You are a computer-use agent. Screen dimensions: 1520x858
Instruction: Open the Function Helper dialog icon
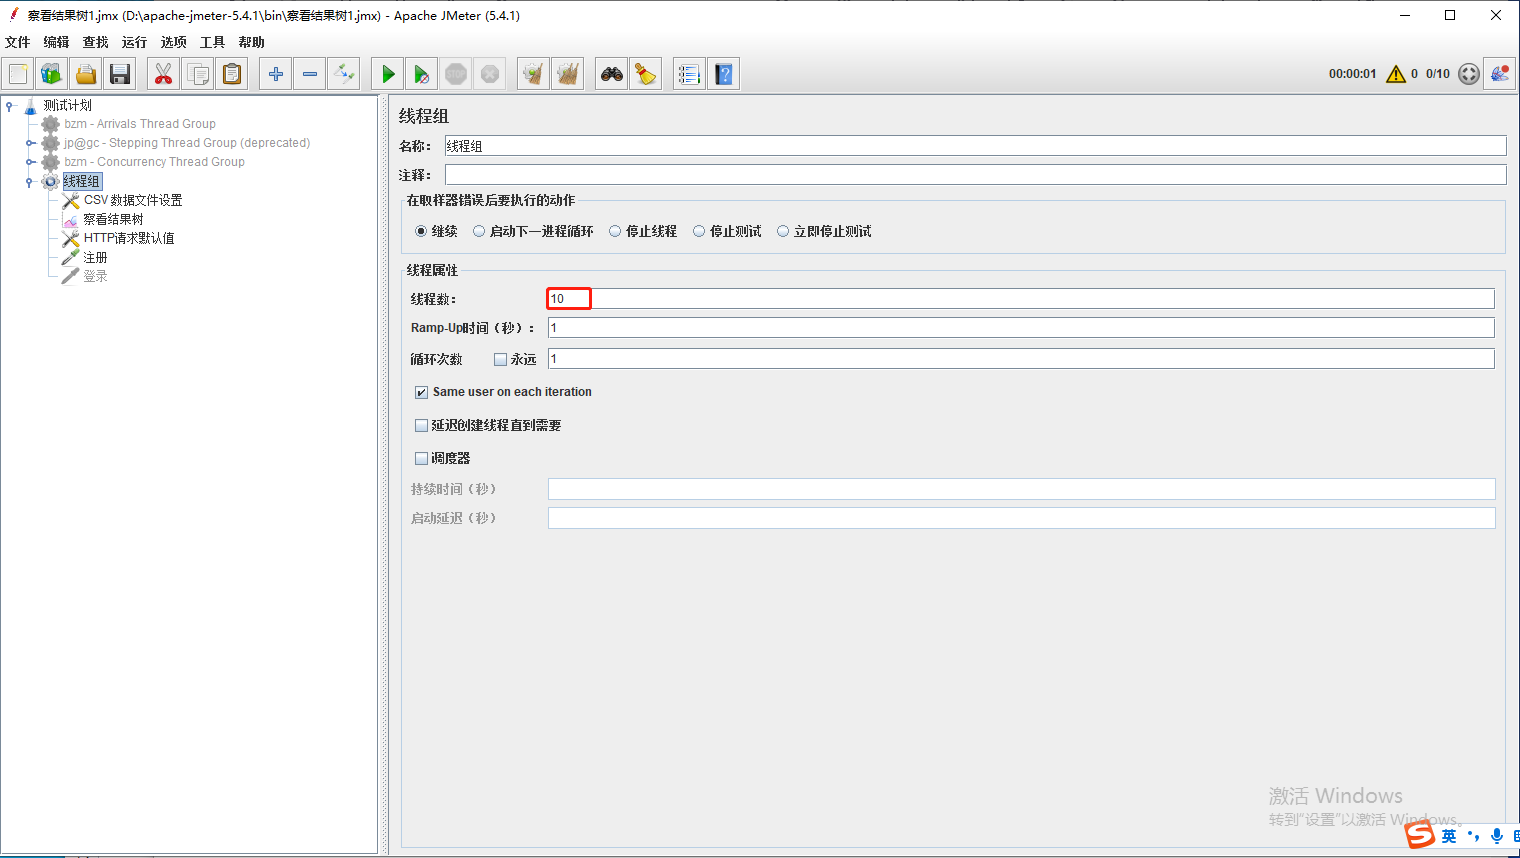pyautogui.click(x=689, y=74)
